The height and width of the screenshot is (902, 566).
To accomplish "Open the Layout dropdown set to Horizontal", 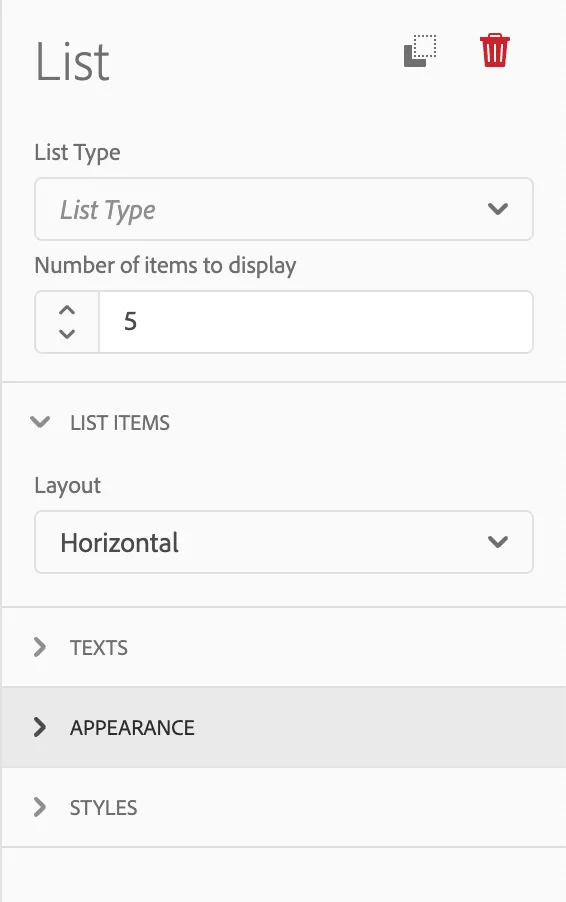I will click(x=284, y=542).
